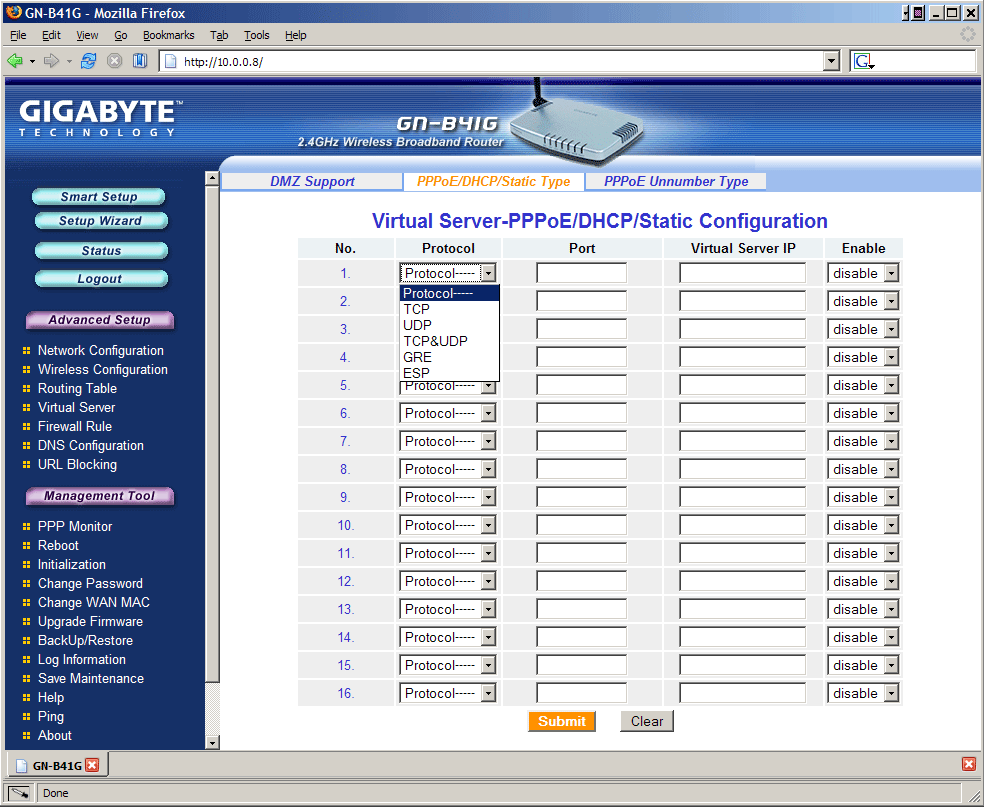The width and height of the screenshot is (984, 807).
Task: Open the Ping link
Action: 51,716
